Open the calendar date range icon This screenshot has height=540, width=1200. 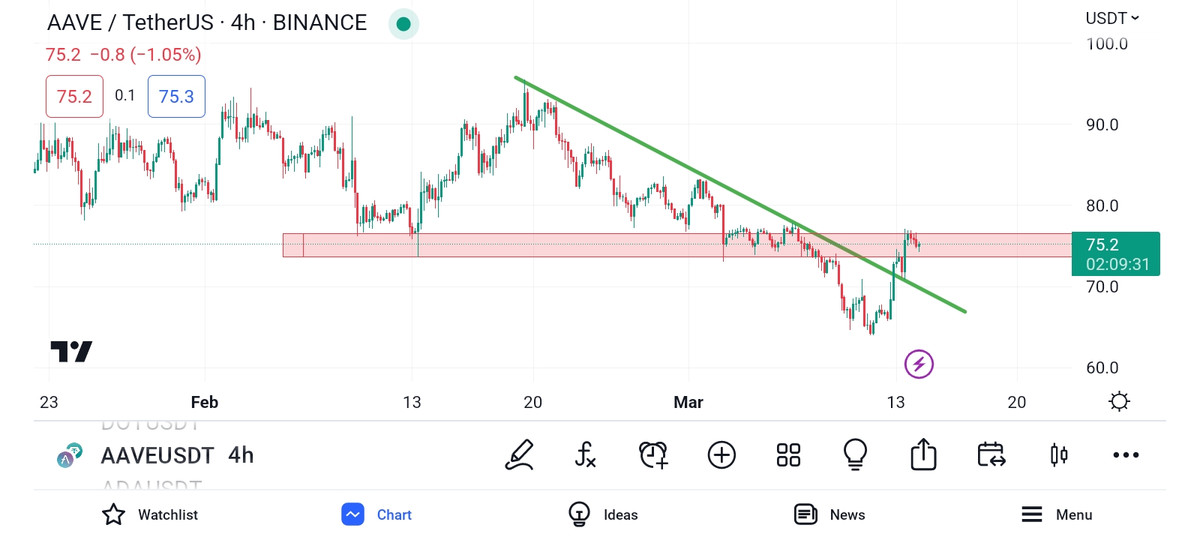(991, 455)
